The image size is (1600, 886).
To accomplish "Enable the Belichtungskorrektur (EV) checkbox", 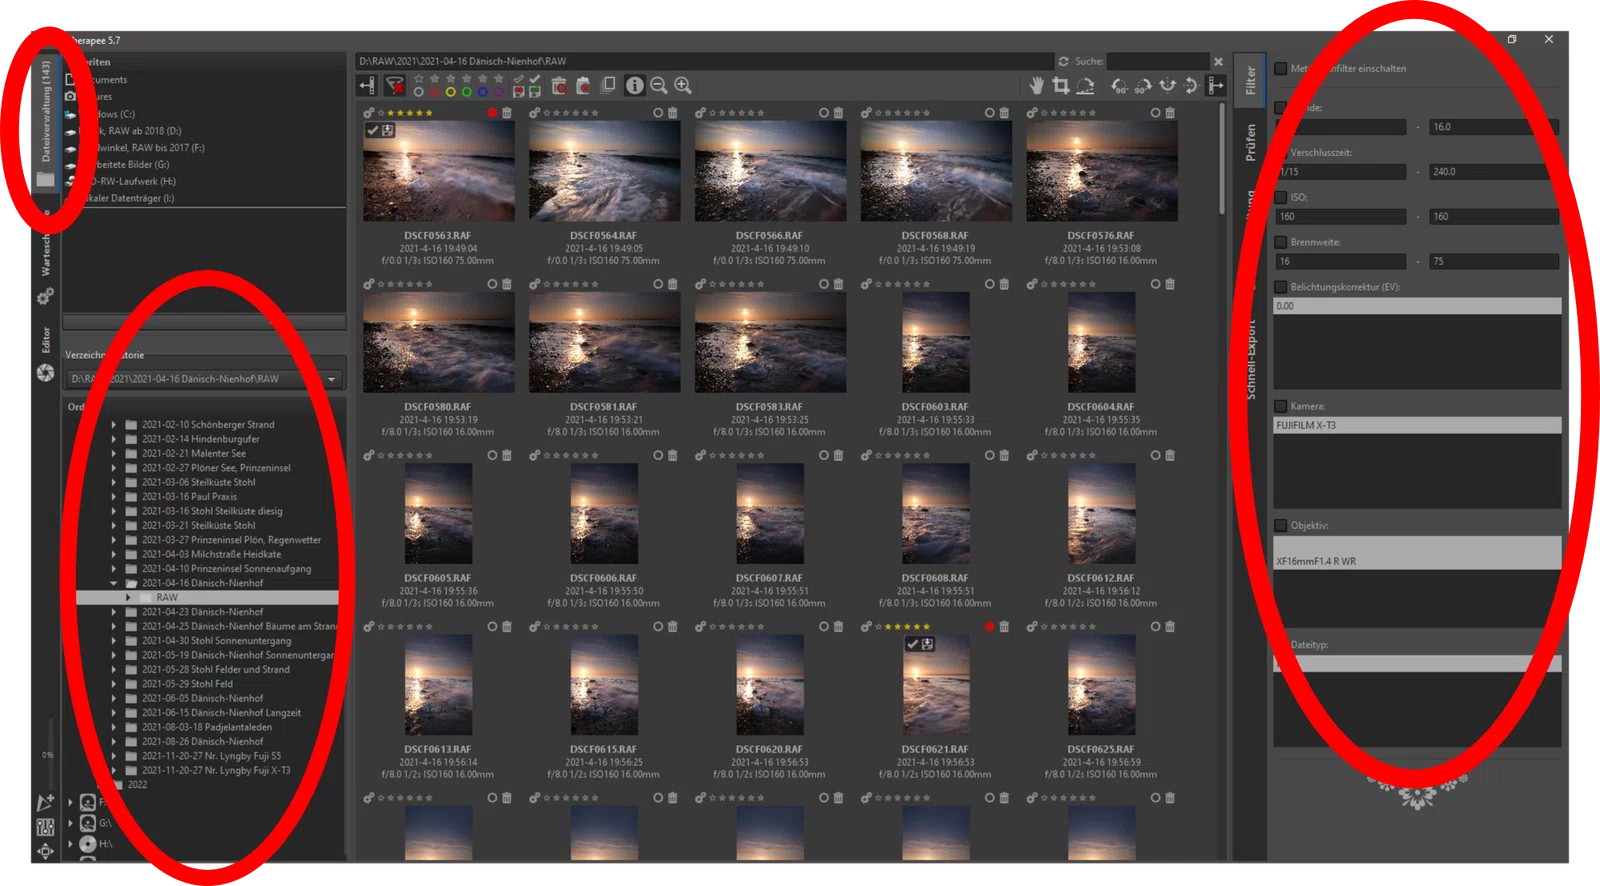I will (x=1280, y=287).
